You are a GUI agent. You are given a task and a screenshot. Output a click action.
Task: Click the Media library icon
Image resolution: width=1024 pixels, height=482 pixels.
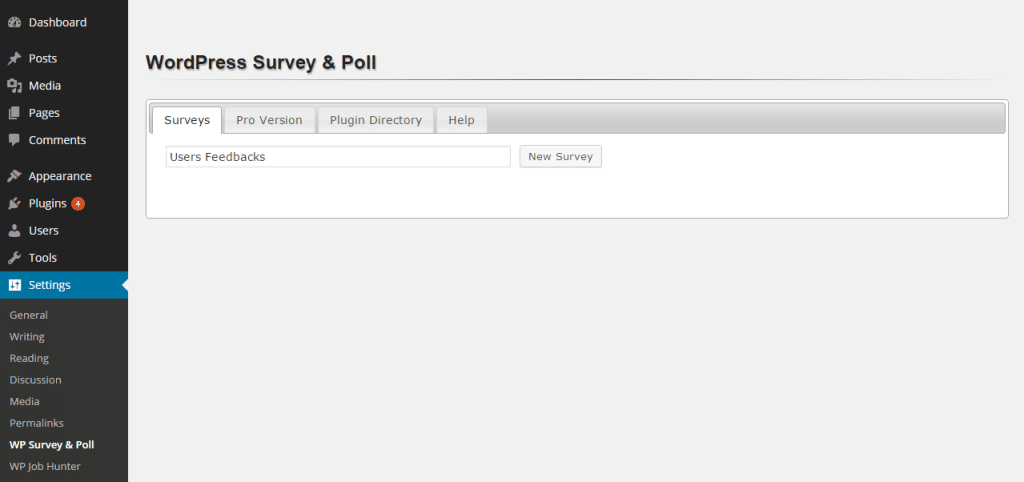click(x=14, y=86)
